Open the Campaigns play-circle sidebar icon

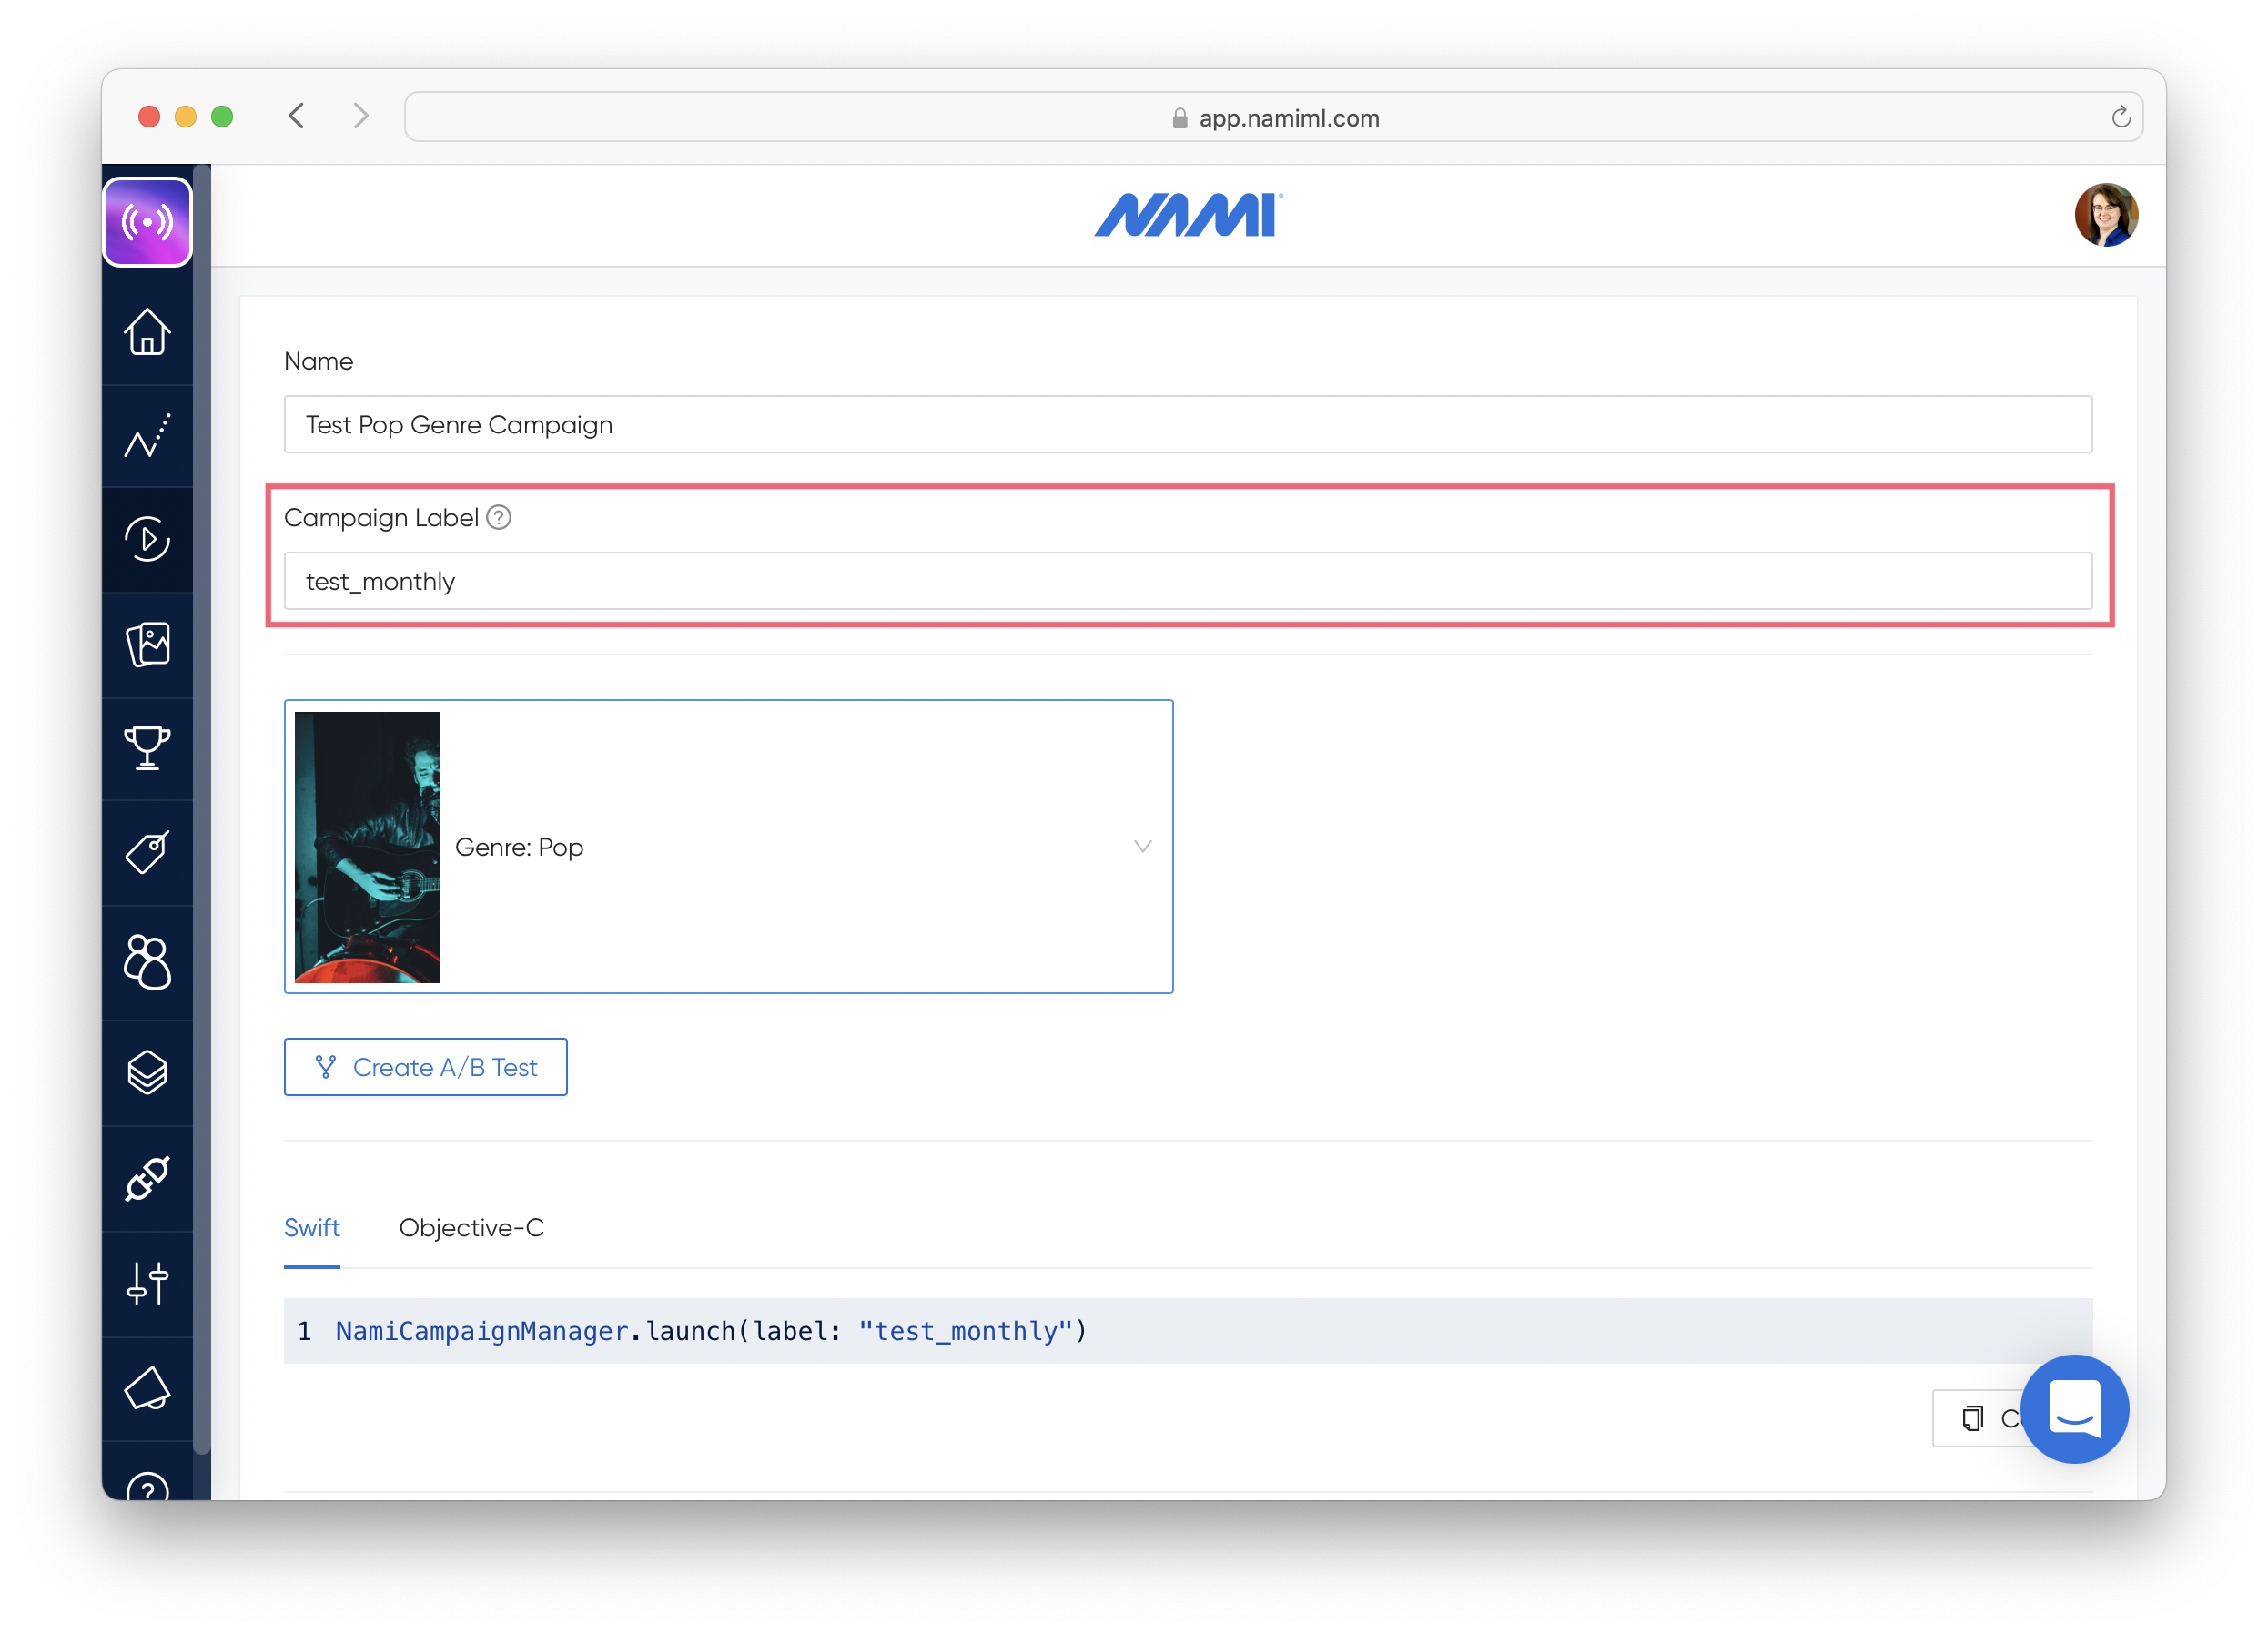(x=147, y=539)
